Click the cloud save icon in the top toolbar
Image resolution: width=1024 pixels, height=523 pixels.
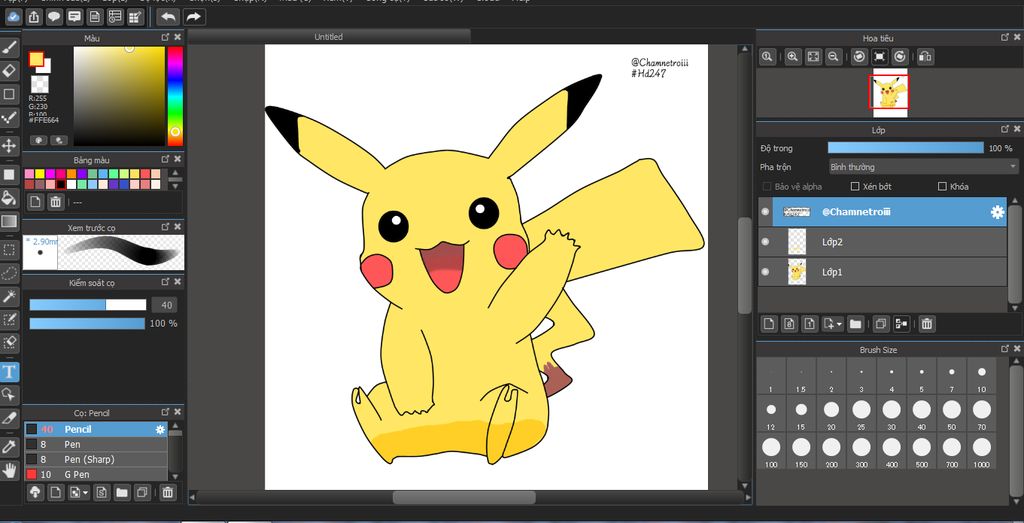[x=13, y=17]
